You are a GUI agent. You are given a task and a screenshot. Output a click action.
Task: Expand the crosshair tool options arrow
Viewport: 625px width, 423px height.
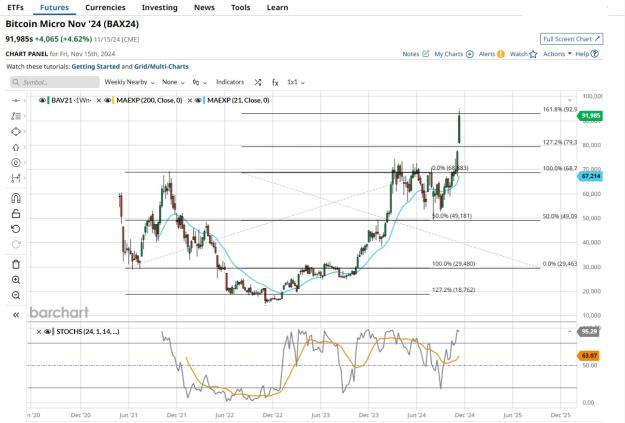(x=25, y=100)
